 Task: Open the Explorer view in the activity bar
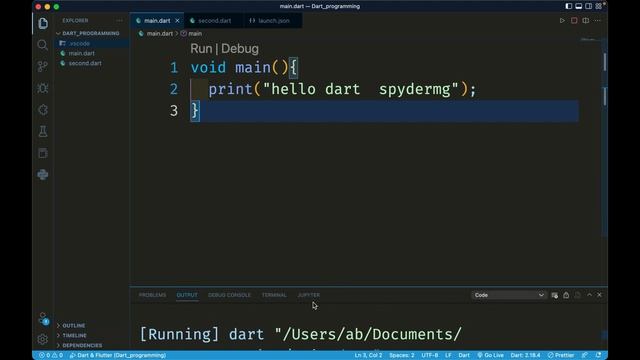pyautogui.click(x=43, y=23)
